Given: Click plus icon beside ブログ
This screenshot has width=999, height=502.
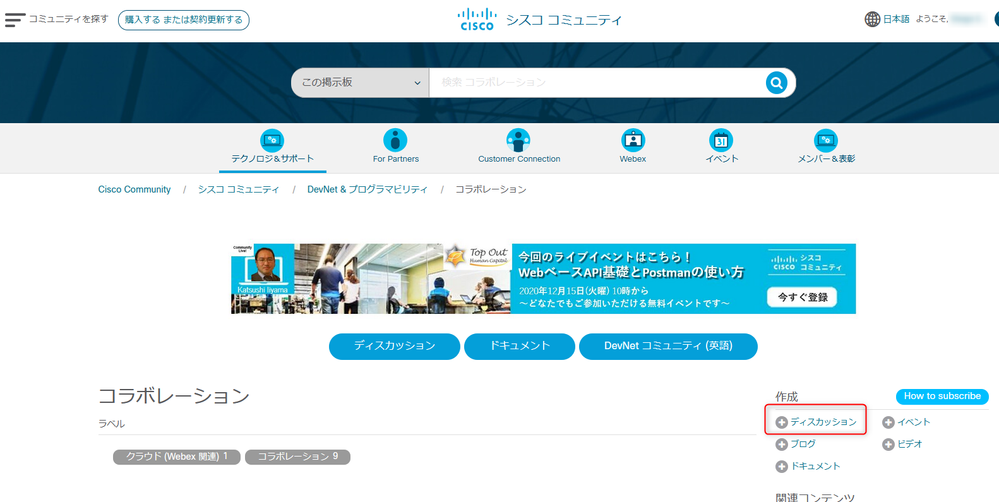Looking at the screenshot, I should tap(782, 445).
